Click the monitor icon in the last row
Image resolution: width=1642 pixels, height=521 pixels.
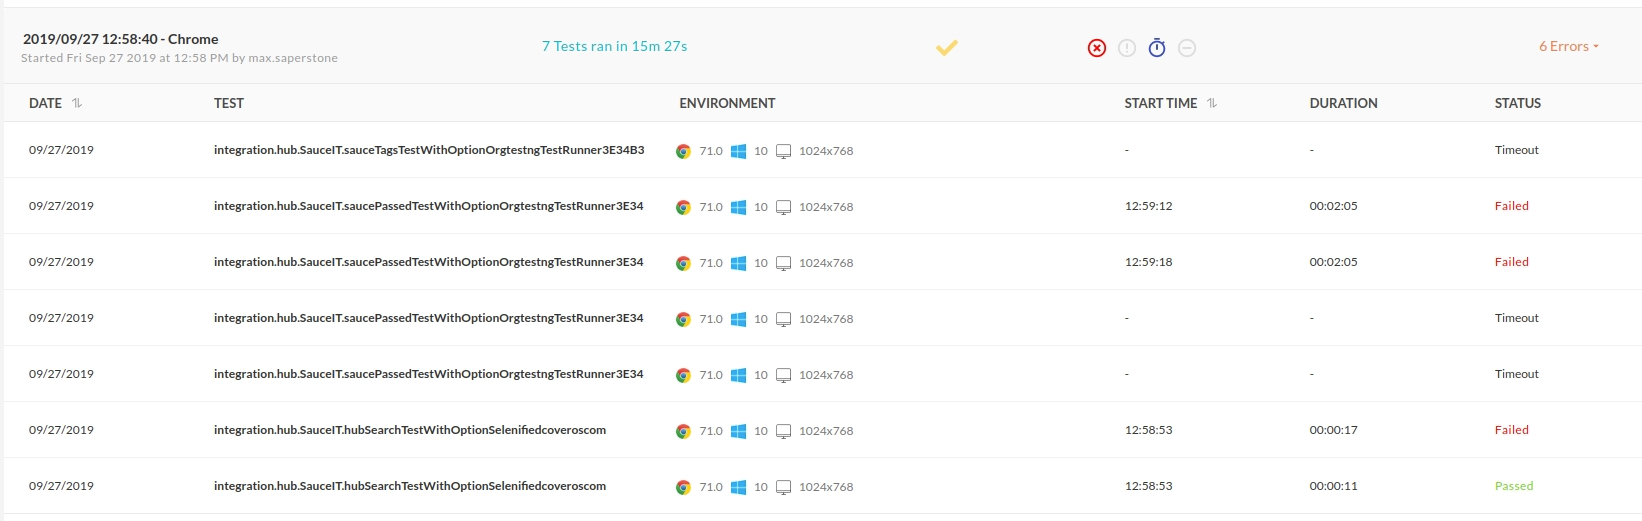point(784,487)
